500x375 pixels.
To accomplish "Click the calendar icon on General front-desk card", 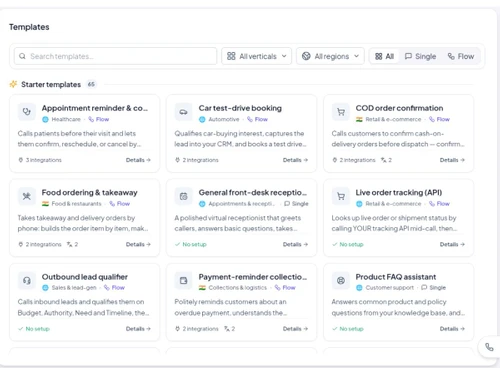I will pos(183,196).
